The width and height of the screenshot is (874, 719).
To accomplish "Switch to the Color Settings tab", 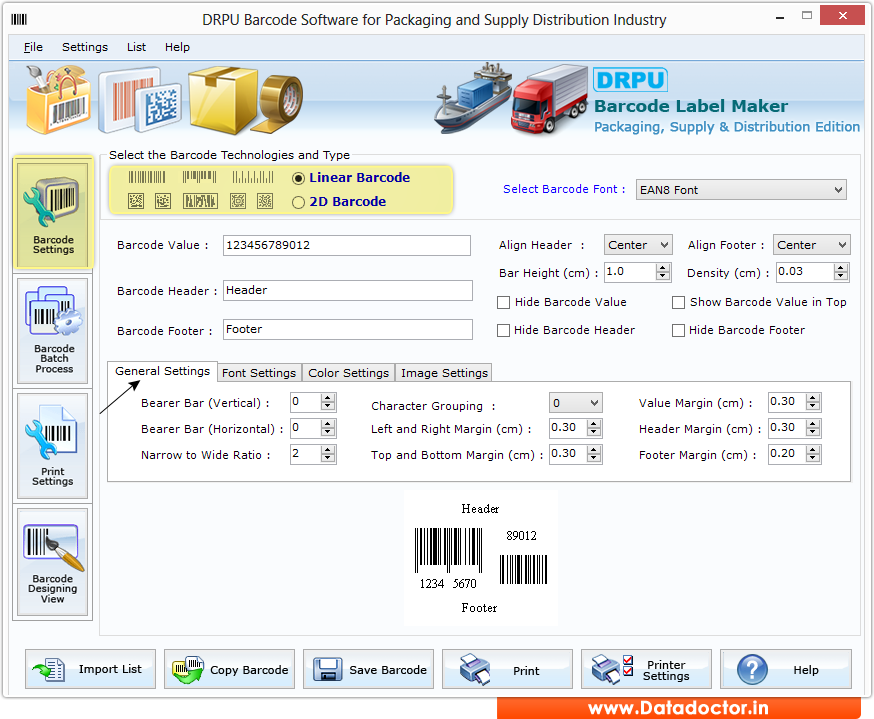I will point(348,373).
